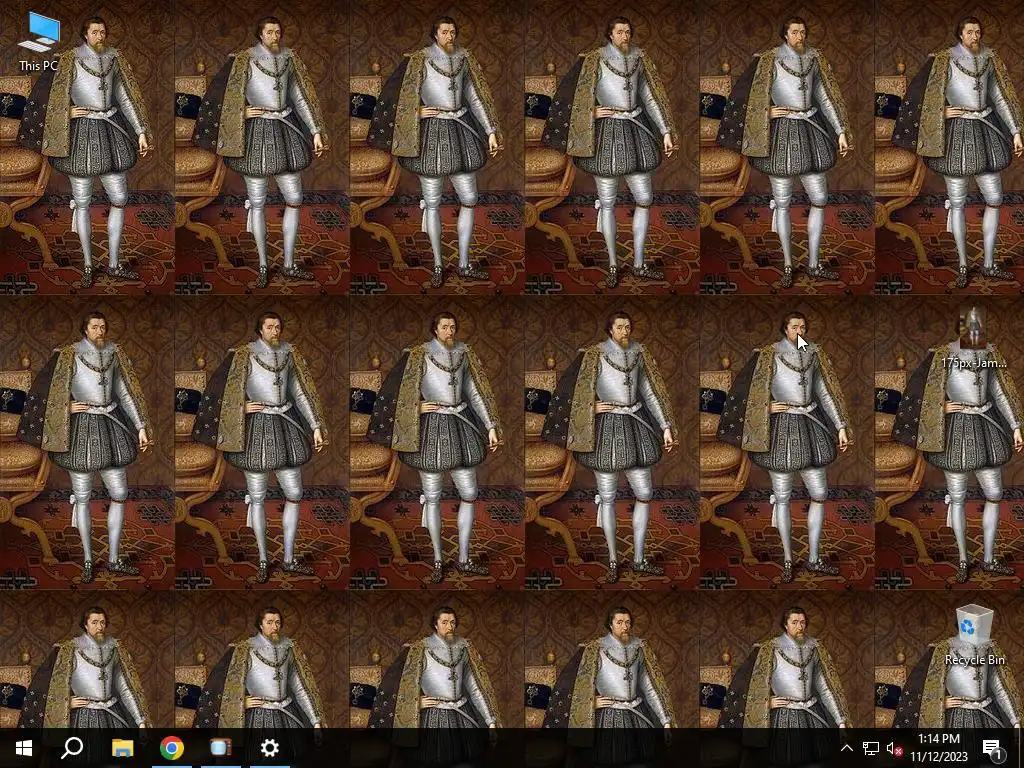Open the Settings gear in taskbar
Viewport: 1024px width, 768px height.
coord(270,748)
